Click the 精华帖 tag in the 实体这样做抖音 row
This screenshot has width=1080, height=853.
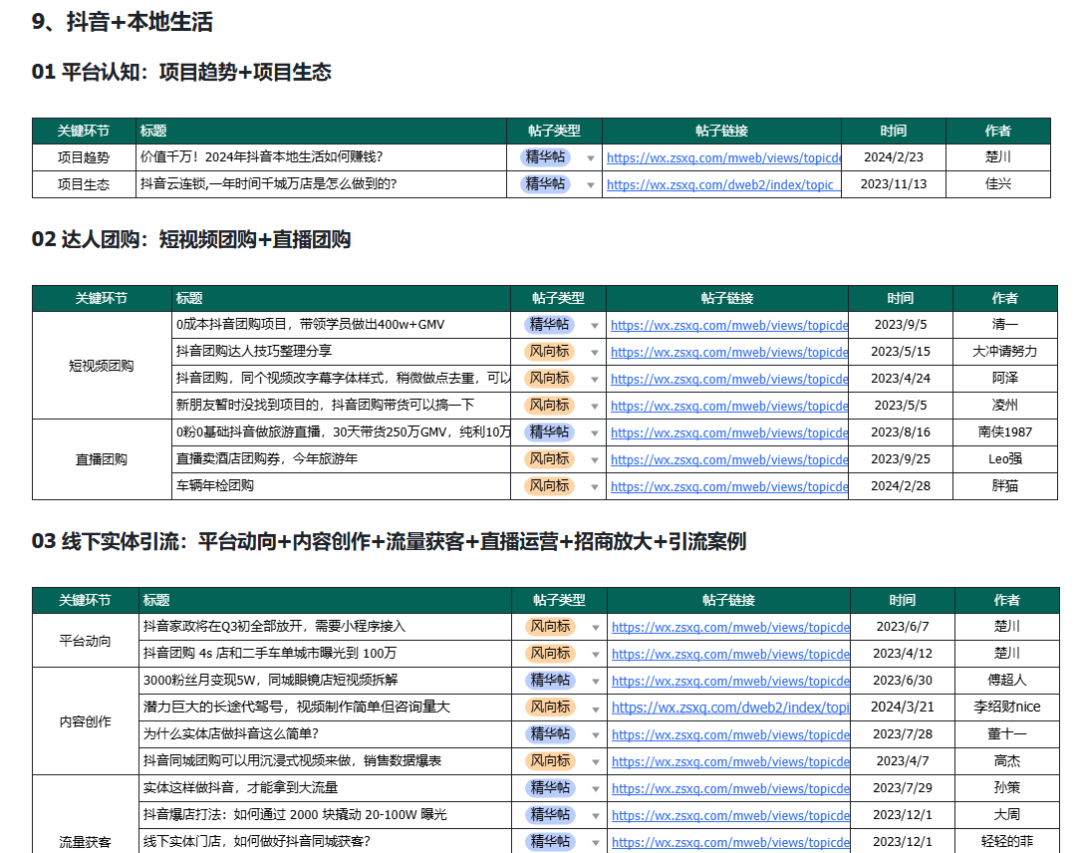(x=550, y=788)
